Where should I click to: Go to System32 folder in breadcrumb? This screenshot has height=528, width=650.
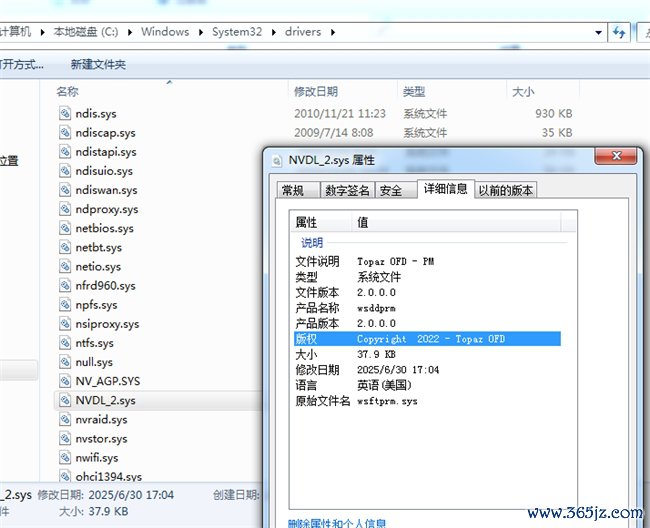[x=237, y=32]
